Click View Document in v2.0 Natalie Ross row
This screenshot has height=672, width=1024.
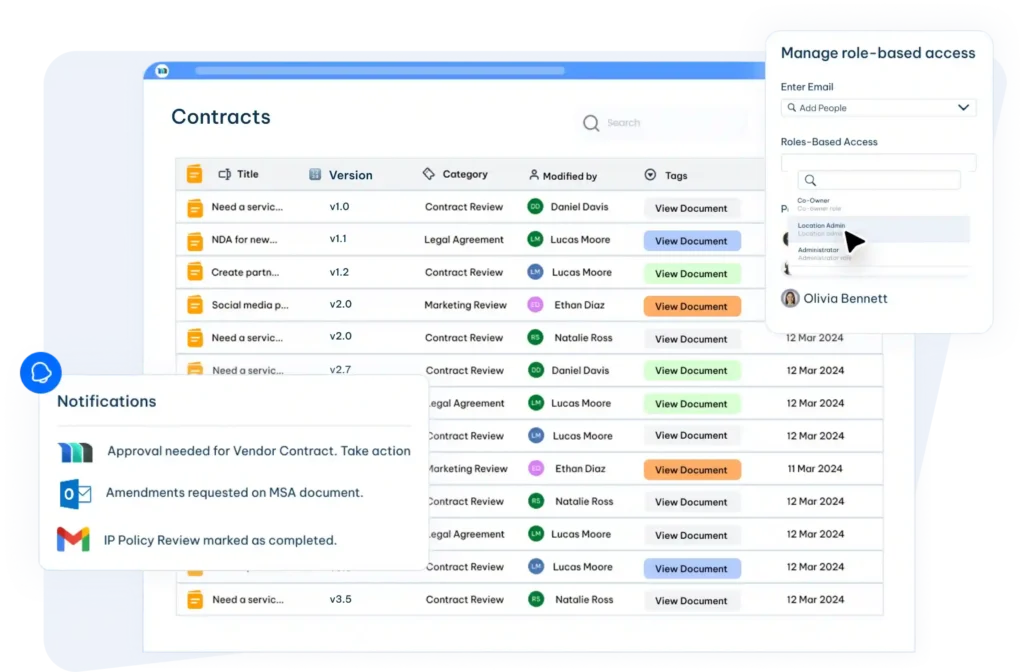tap(692, 339)
